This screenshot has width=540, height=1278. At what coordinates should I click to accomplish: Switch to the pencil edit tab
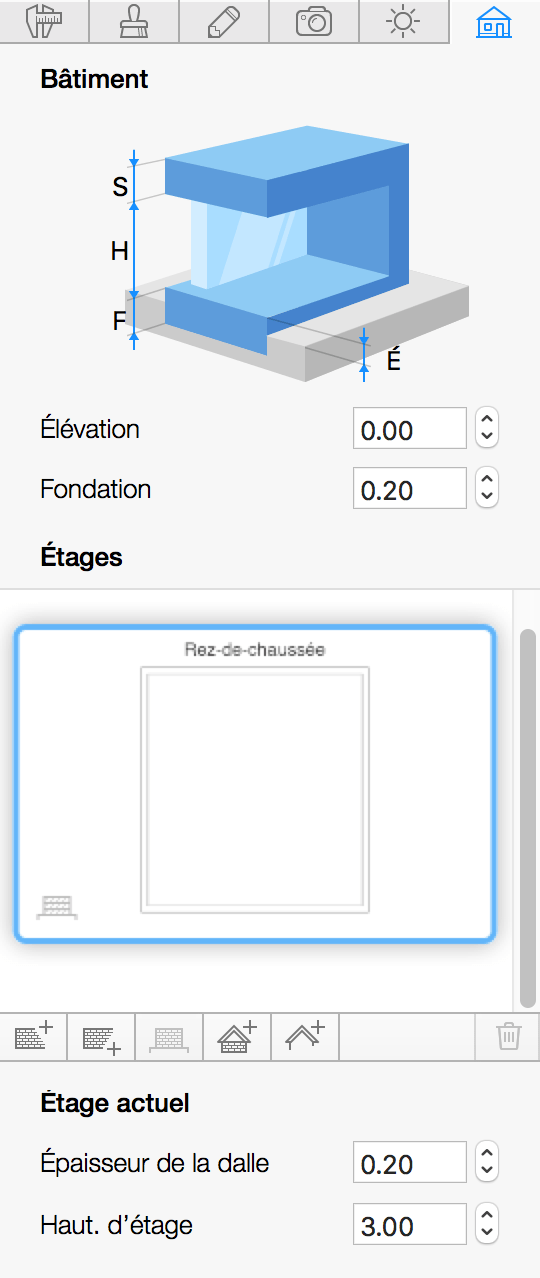[x=224, y=21]
